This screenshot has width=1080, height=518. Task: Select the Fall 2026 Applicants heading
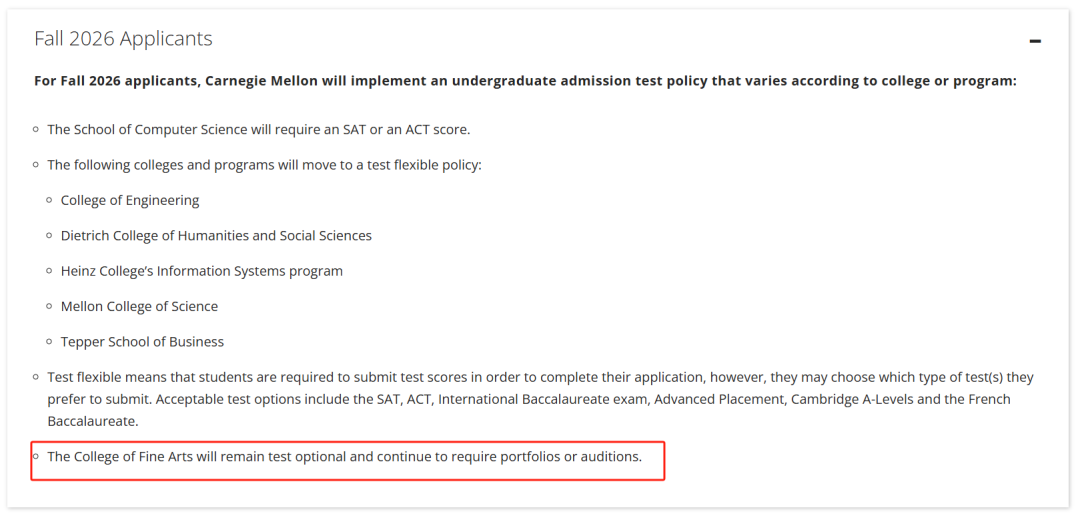point(123,39)
